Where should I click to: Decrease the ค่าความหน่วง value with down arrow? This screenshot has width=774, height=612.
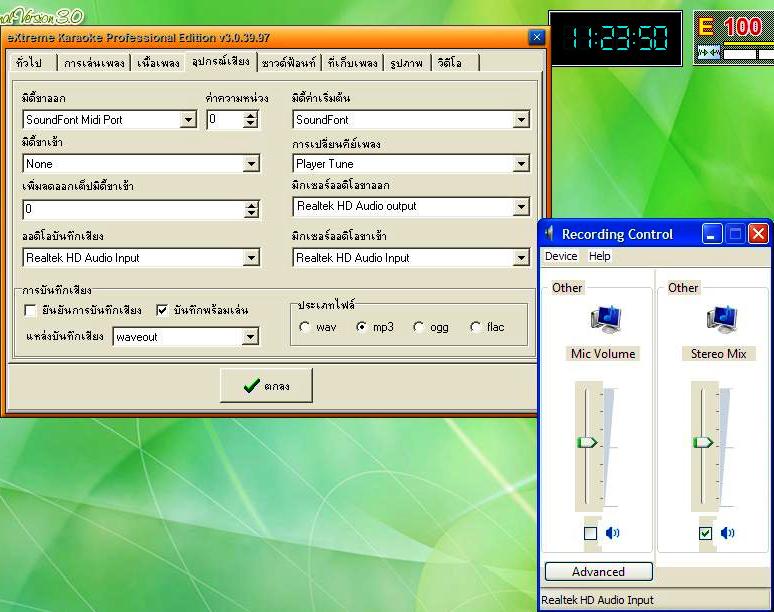251,123
